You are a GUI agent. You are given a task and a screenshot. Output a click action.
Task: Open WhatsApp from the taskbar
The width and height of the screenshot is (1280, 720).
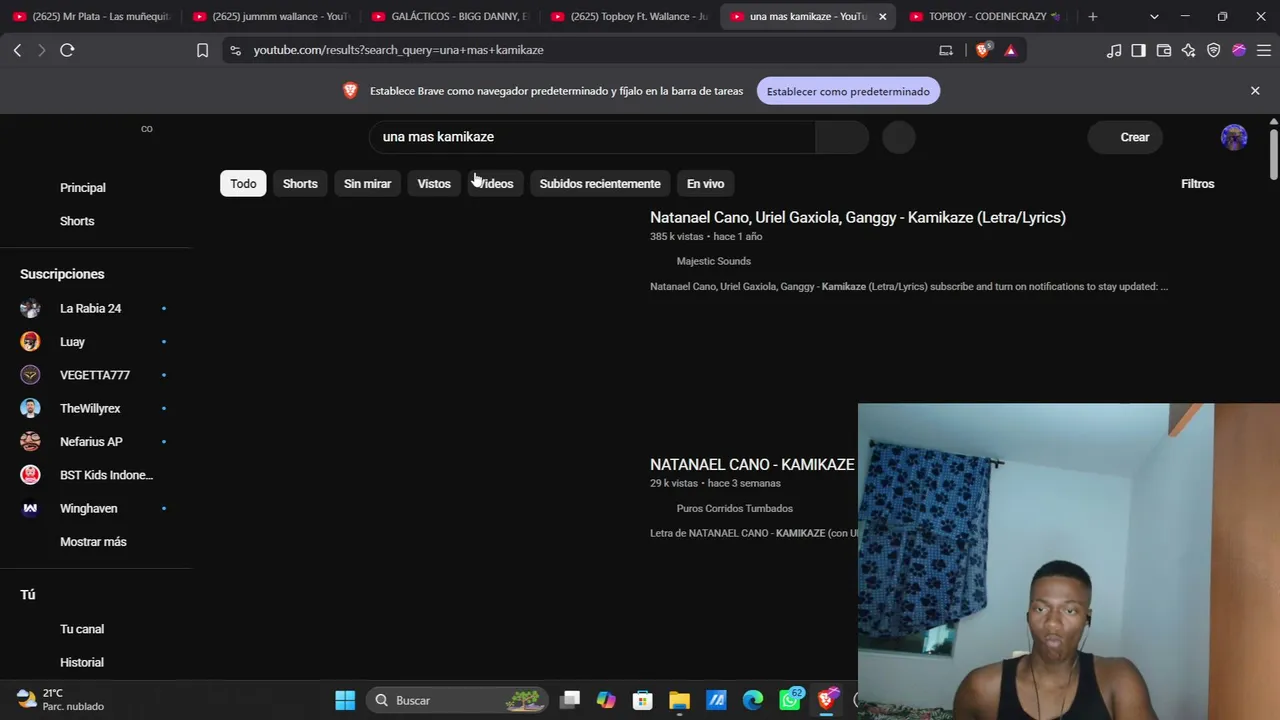[791, 700]
